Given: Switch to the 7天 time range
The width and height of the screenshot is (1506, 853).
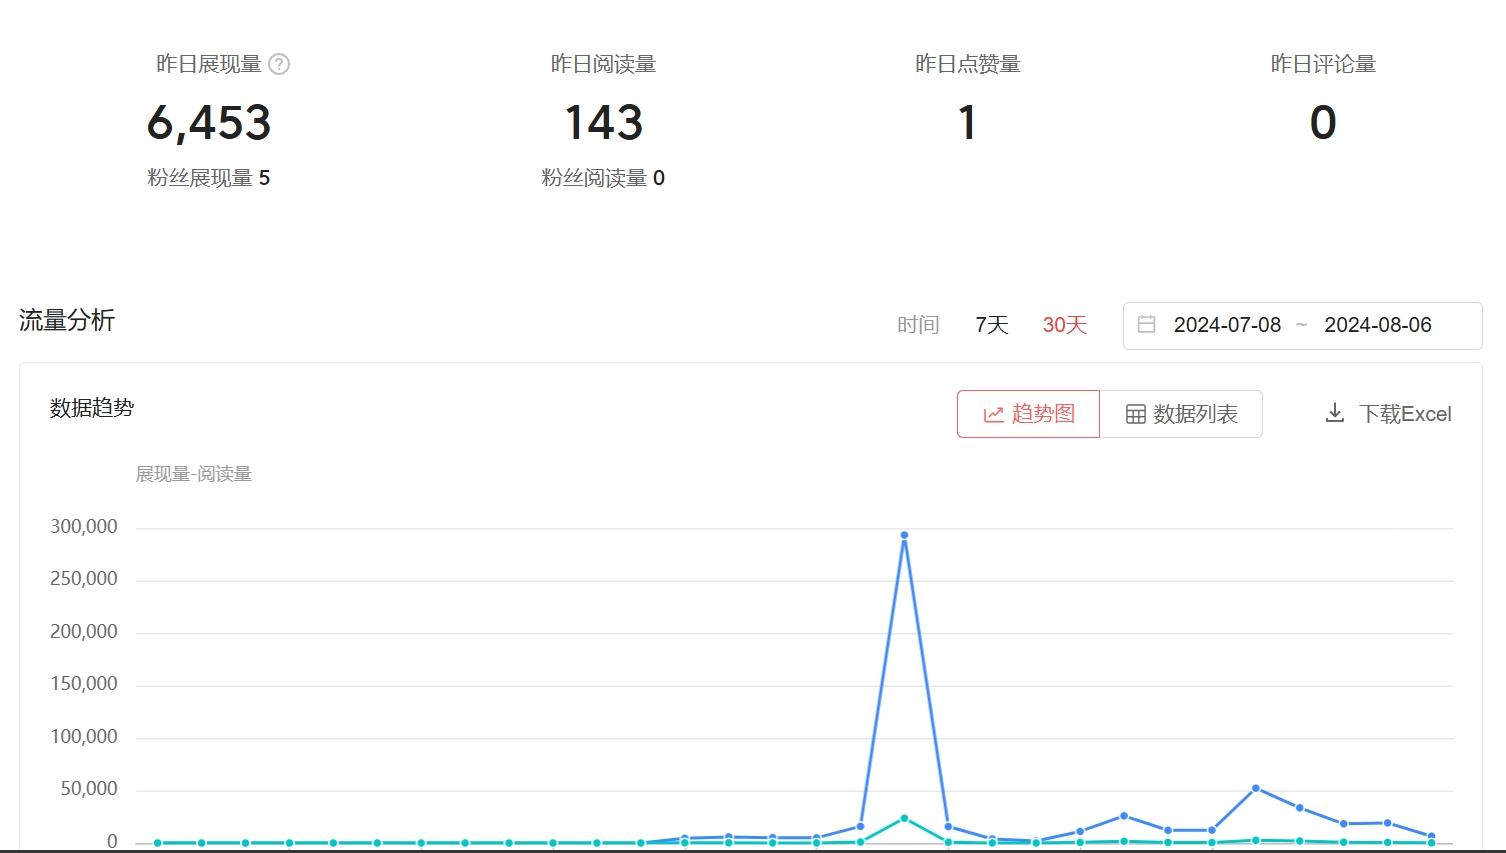Looking at the screenshot, I should pyautogui.click(x=992, y=325).
